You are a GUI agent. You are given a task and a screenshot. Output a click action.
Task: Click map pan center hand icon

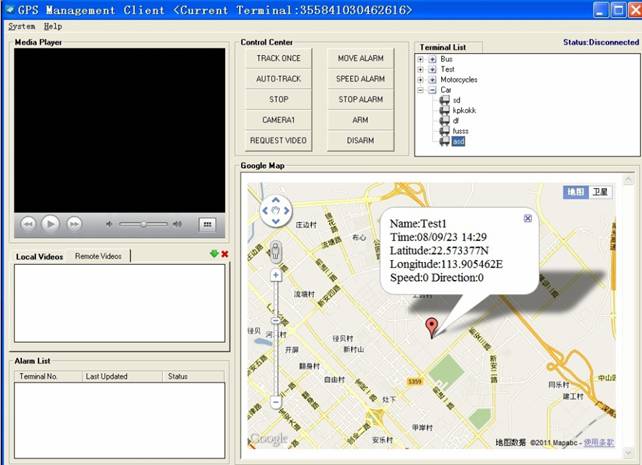click(276, 210)
